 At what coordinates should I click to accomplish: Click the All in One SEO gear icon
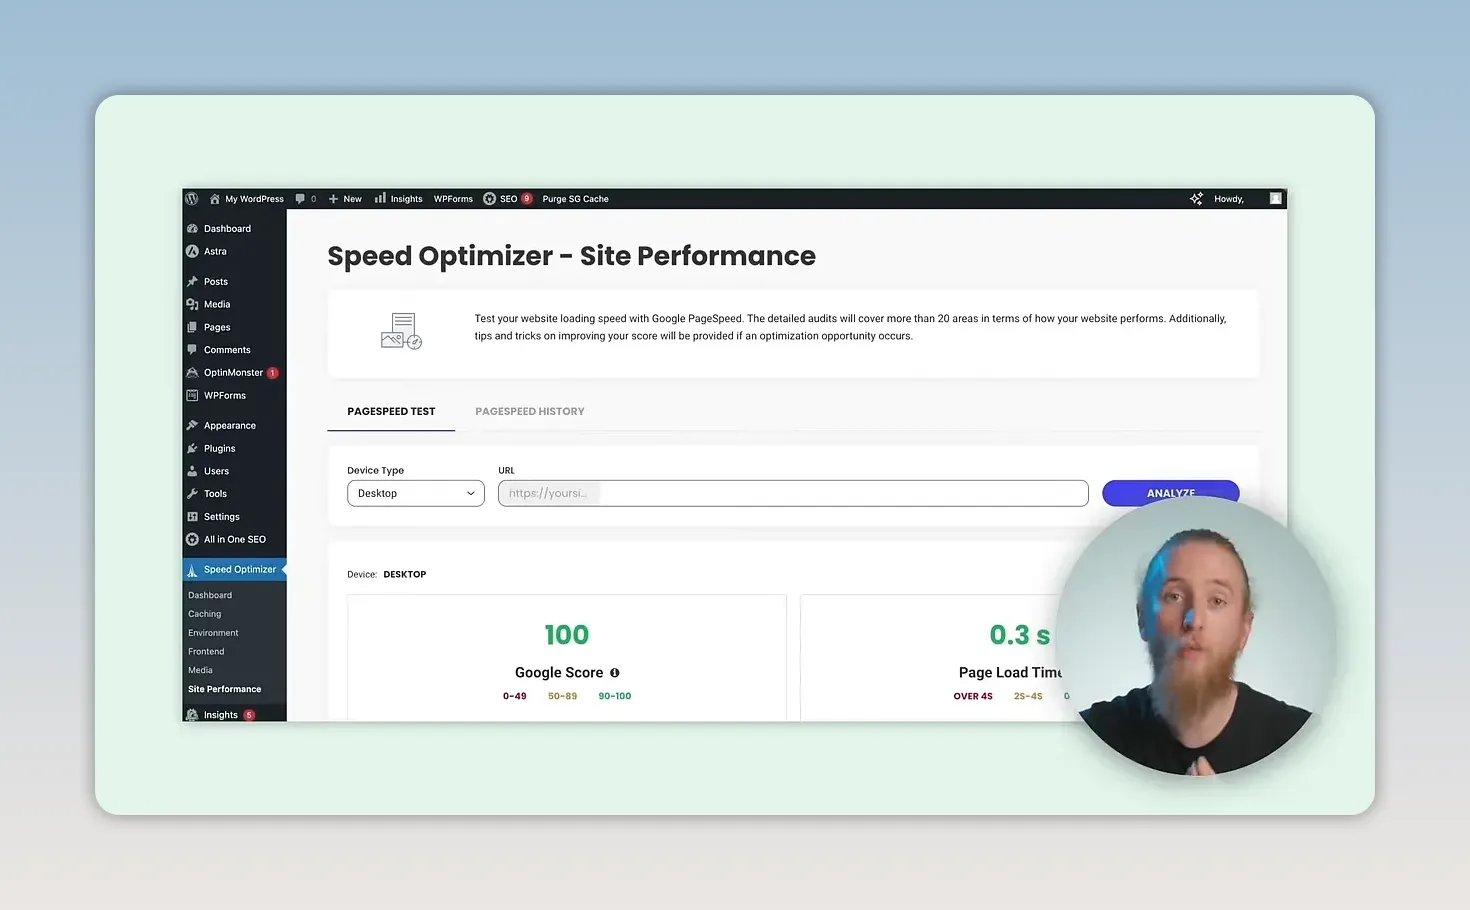click(192, 539)
